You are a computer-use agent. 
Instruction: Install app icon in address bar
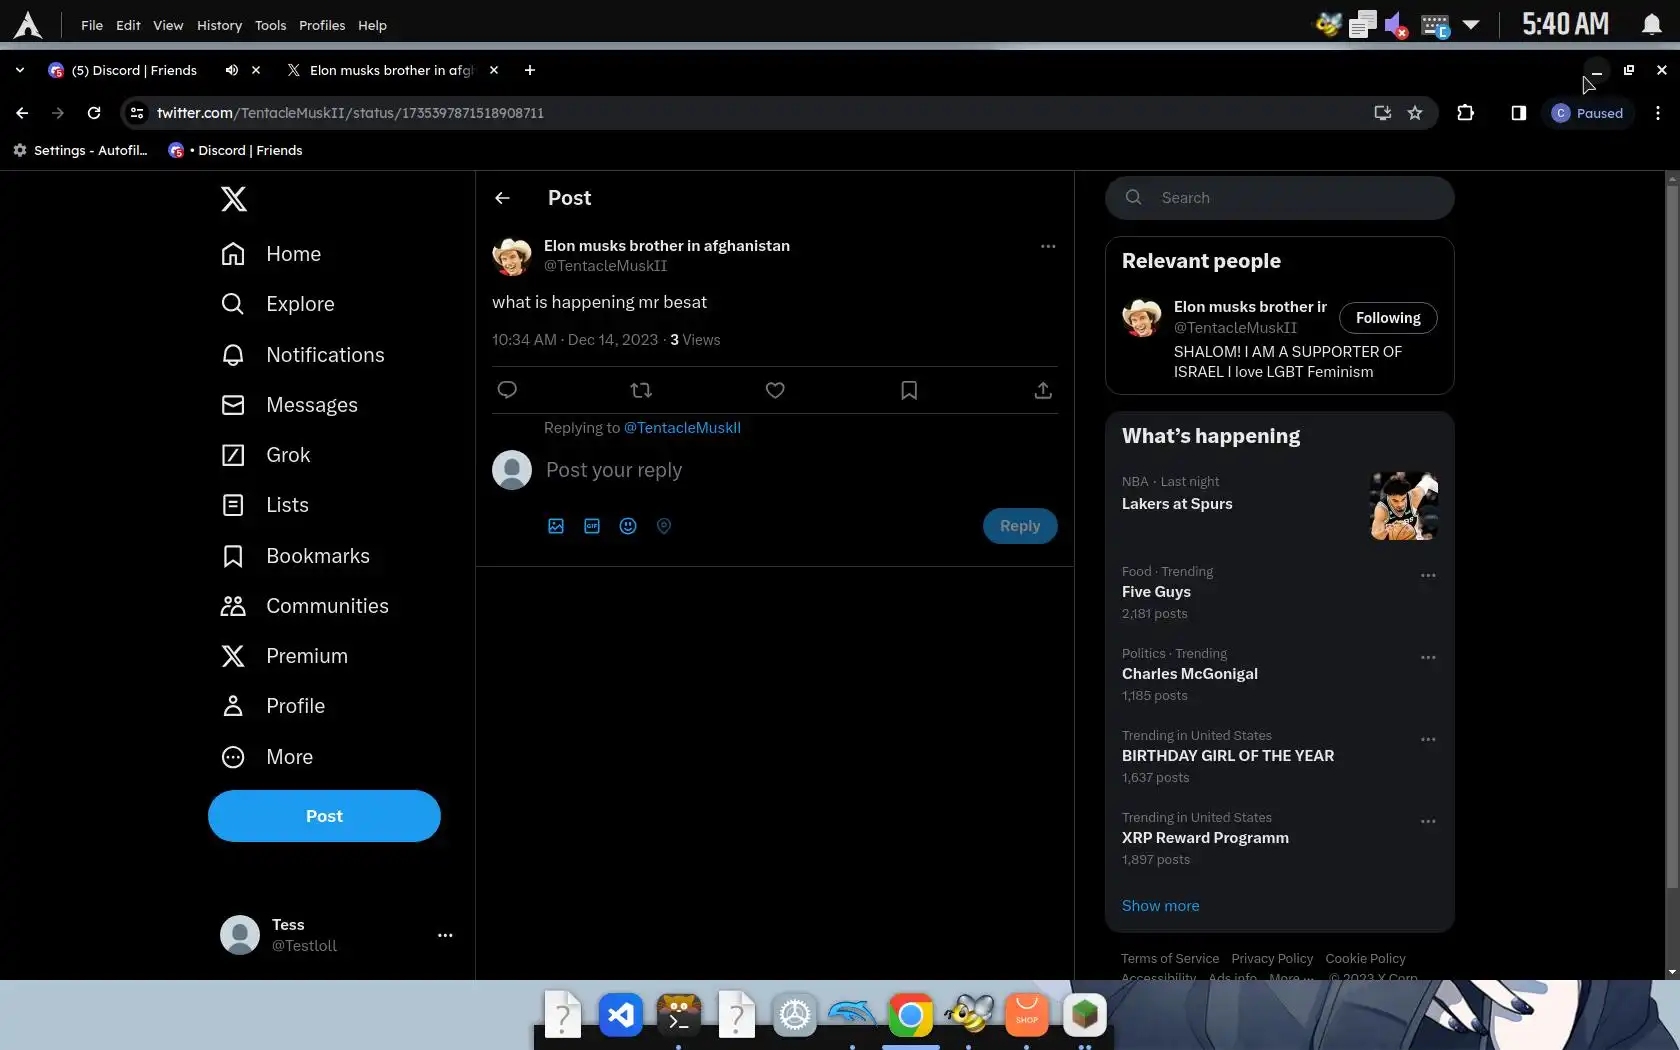pyautogui.click(x=1383, y=113)
